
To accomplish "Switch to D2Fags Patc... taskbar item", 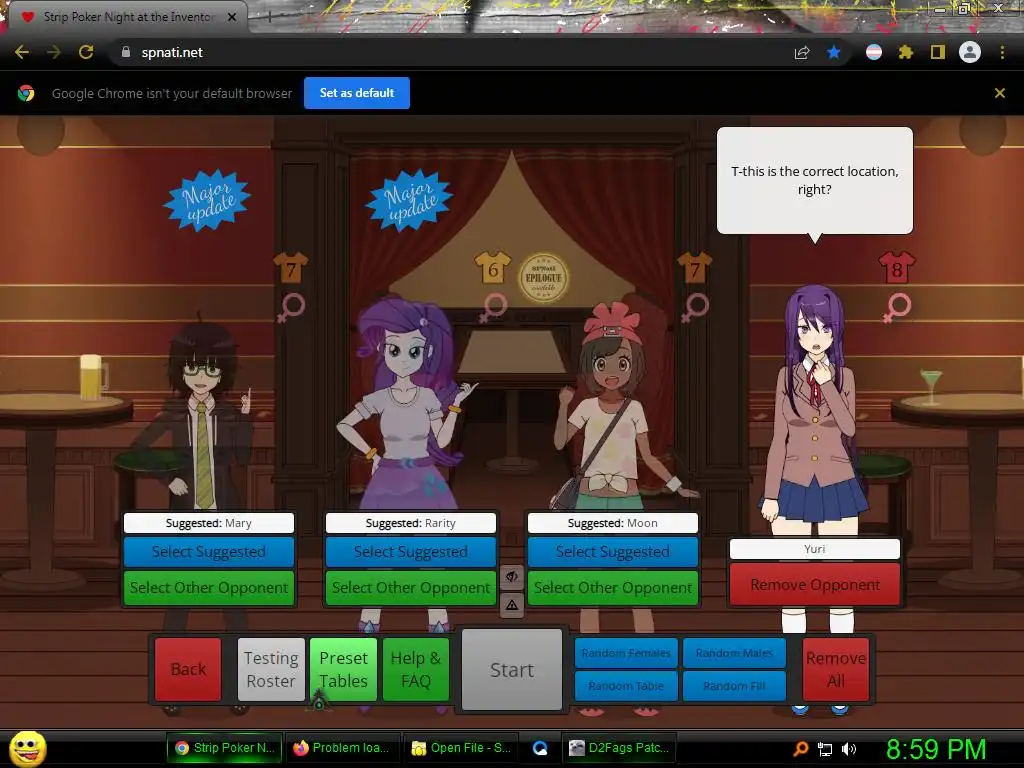I will [618, 748].
